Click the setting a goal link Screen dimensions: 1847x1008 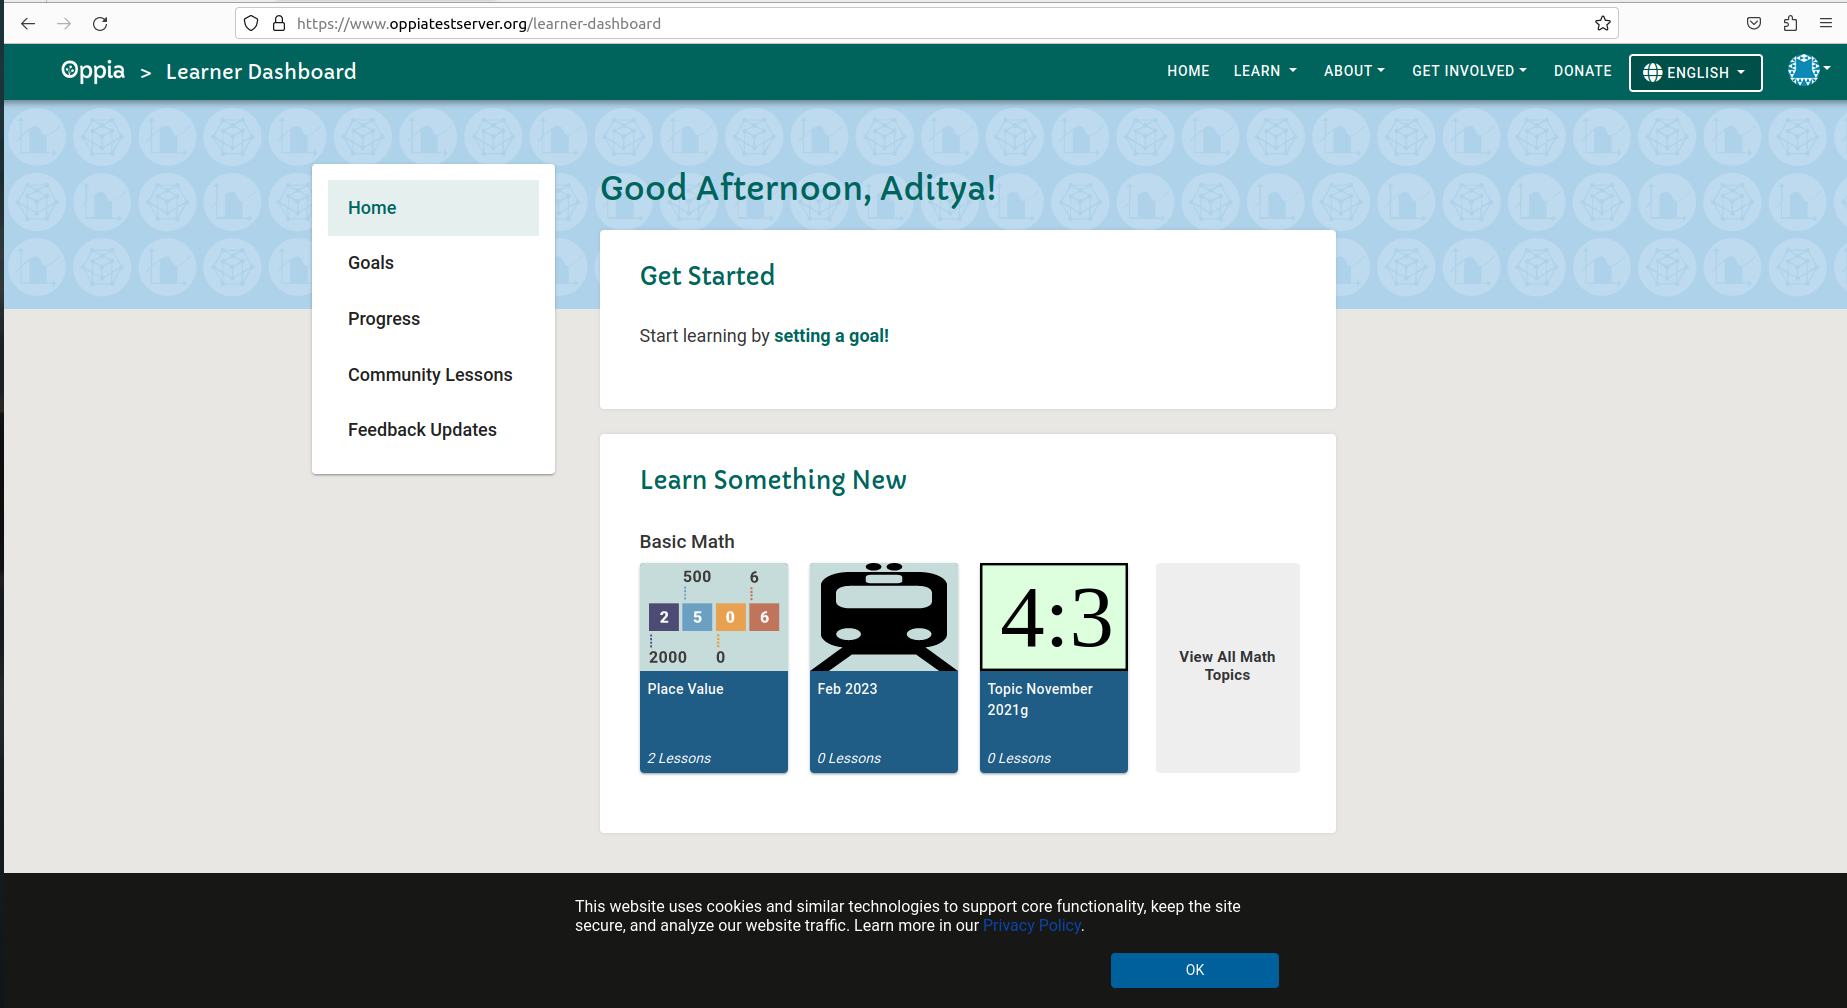(x=831, y=335)
